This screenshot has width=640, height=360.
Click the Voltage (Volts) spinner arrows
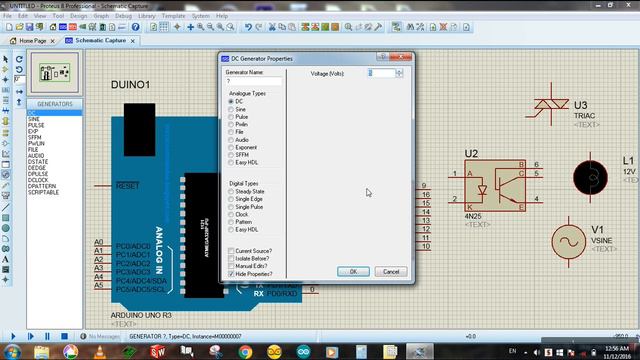pos(399,73)
